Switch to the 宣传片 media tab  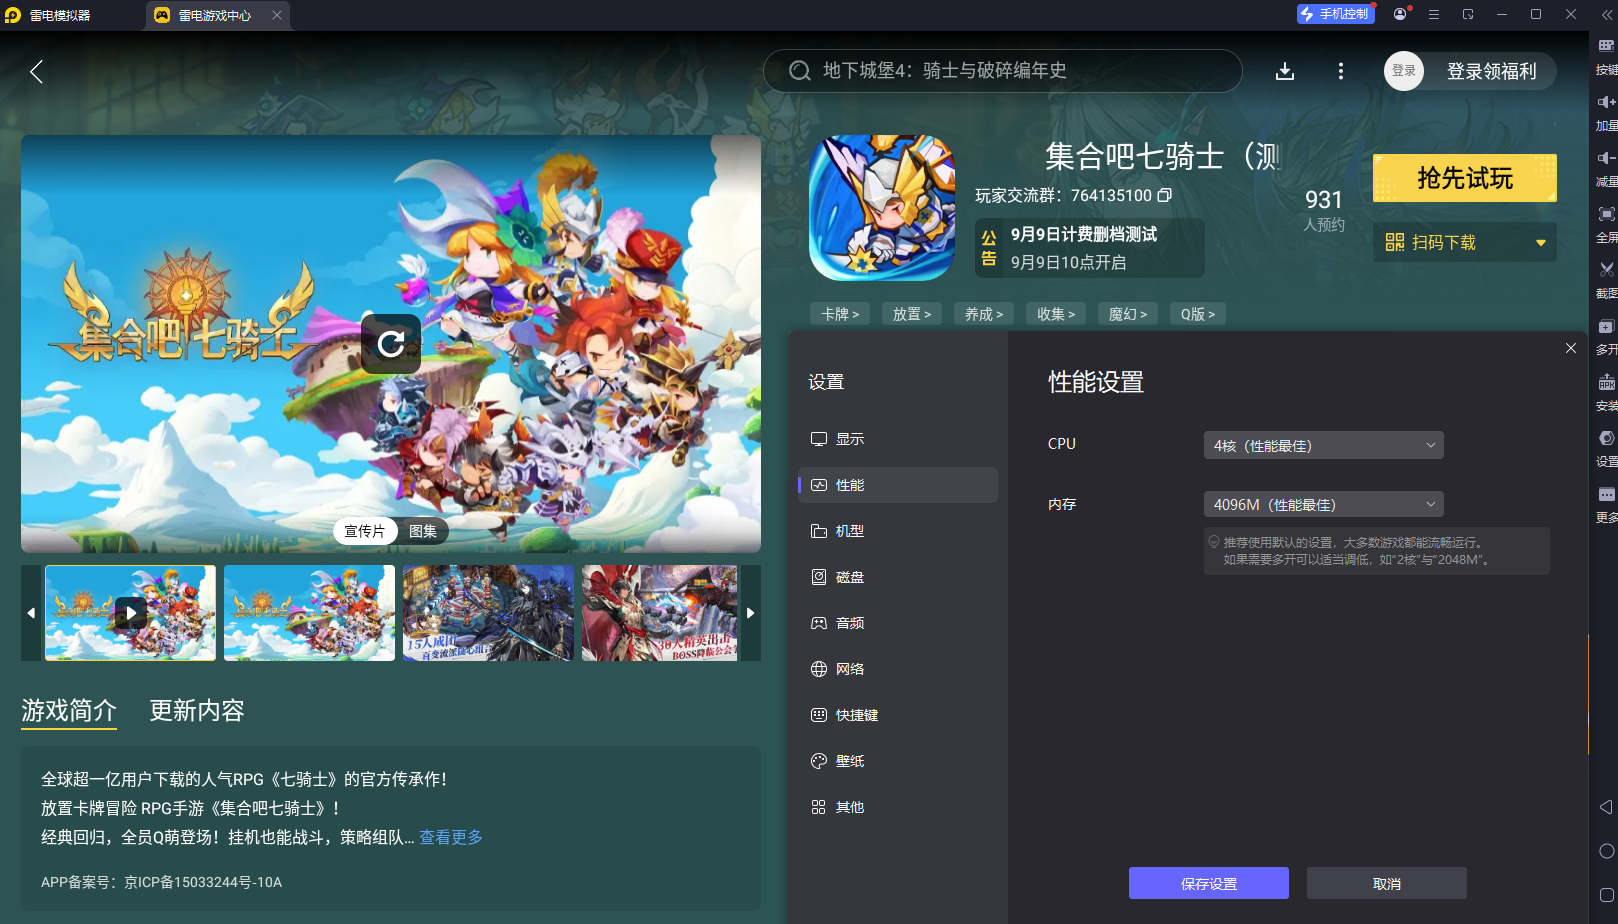[365, 531]
